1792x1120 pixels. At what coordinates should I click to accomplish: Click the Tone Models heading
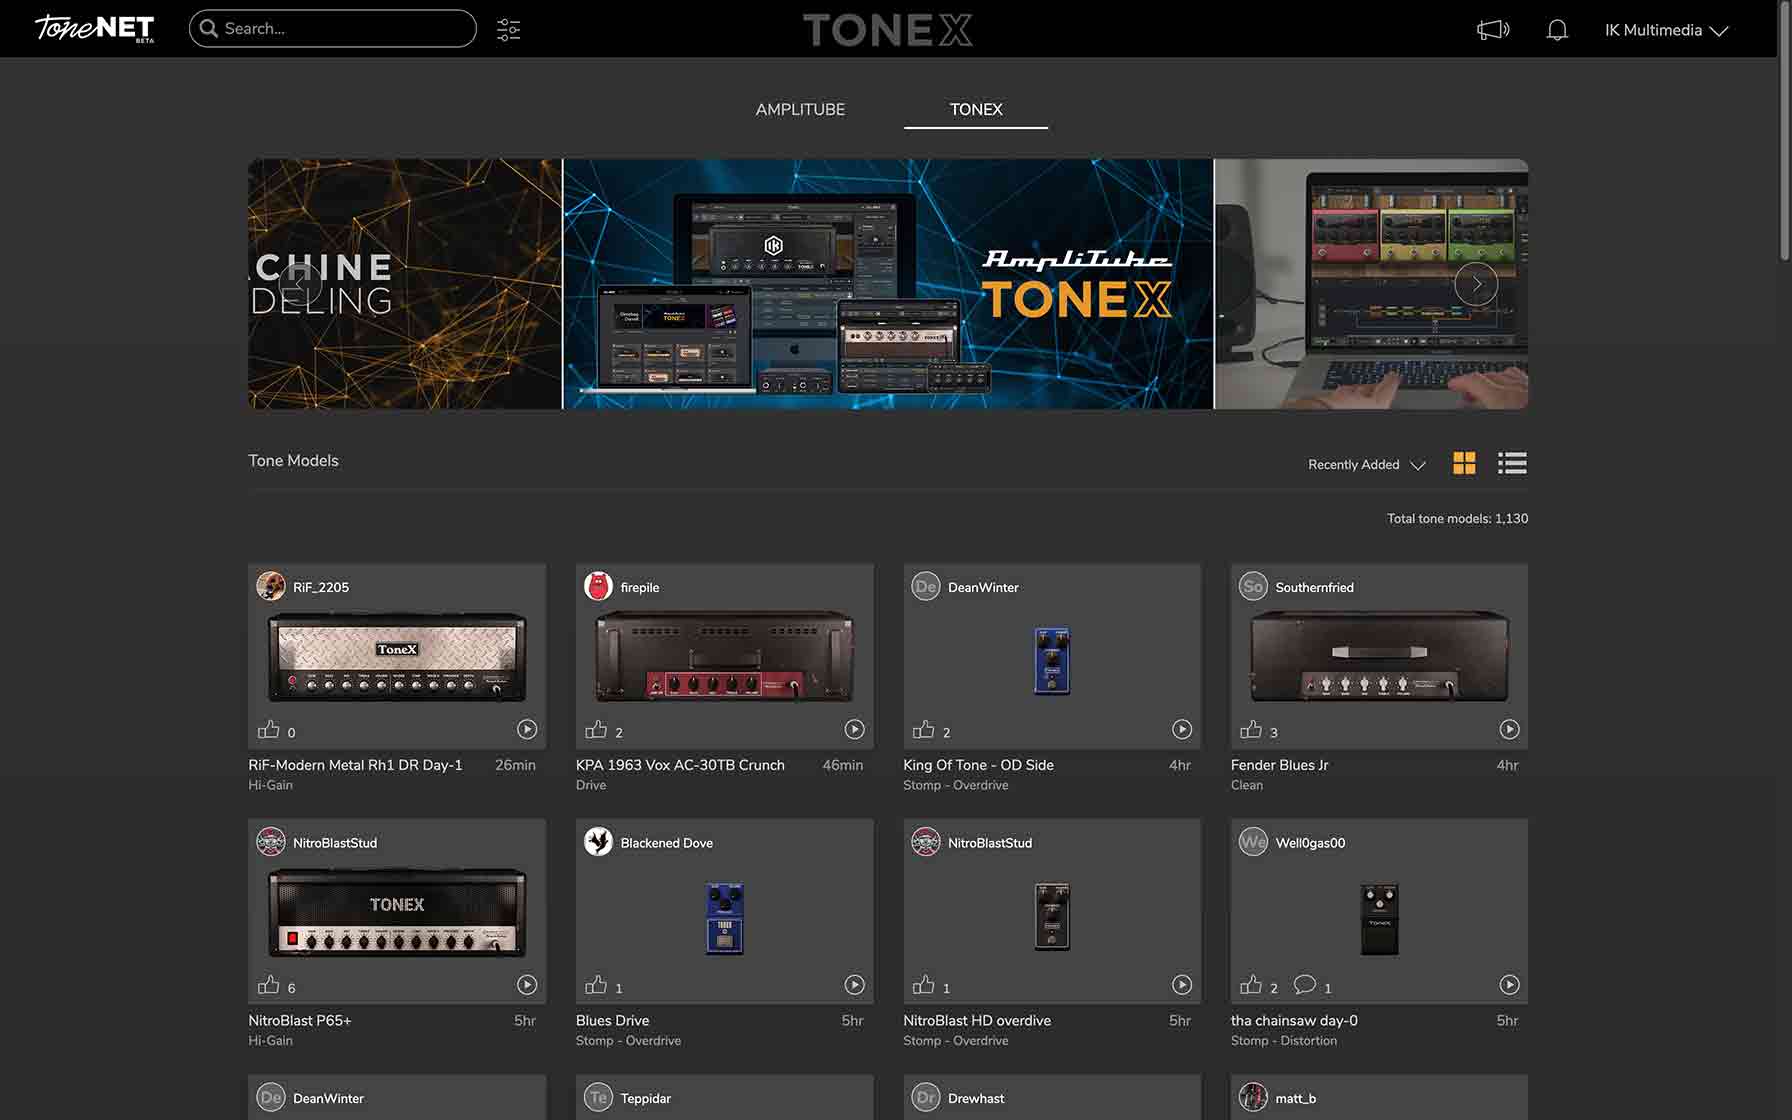293,461
